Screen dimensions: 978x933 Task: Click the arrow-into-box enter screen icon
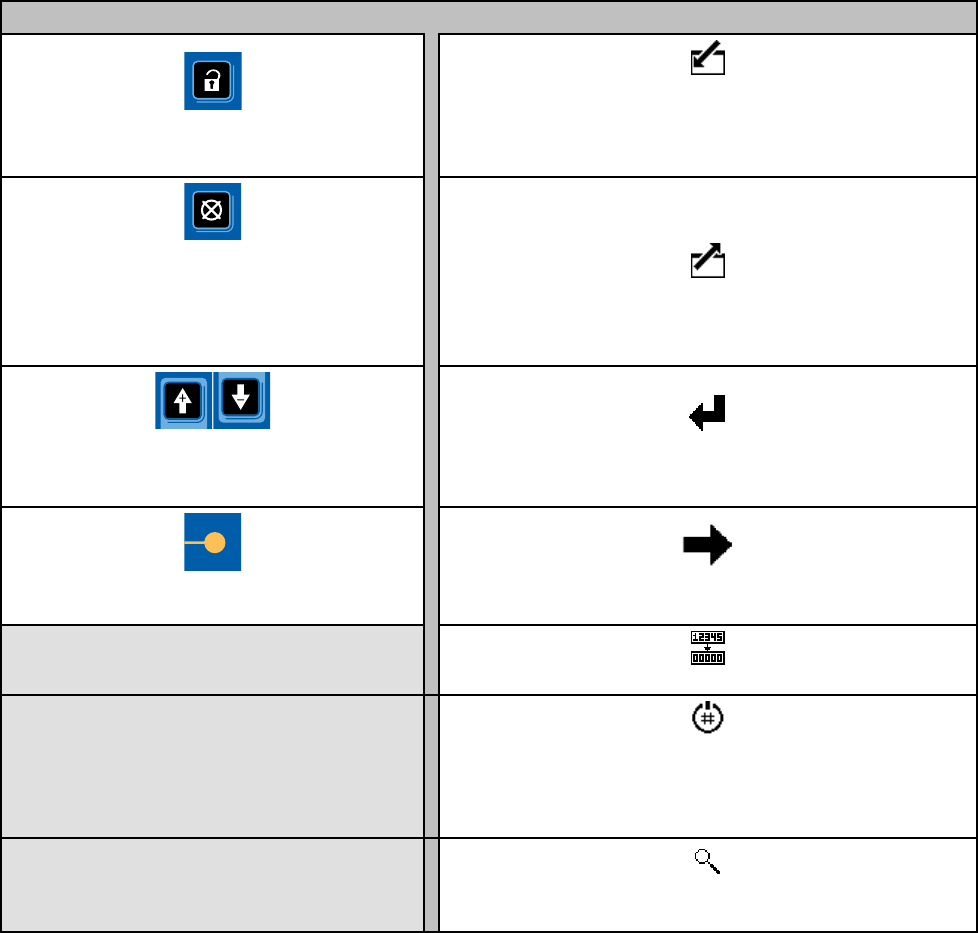click(708, 58)
